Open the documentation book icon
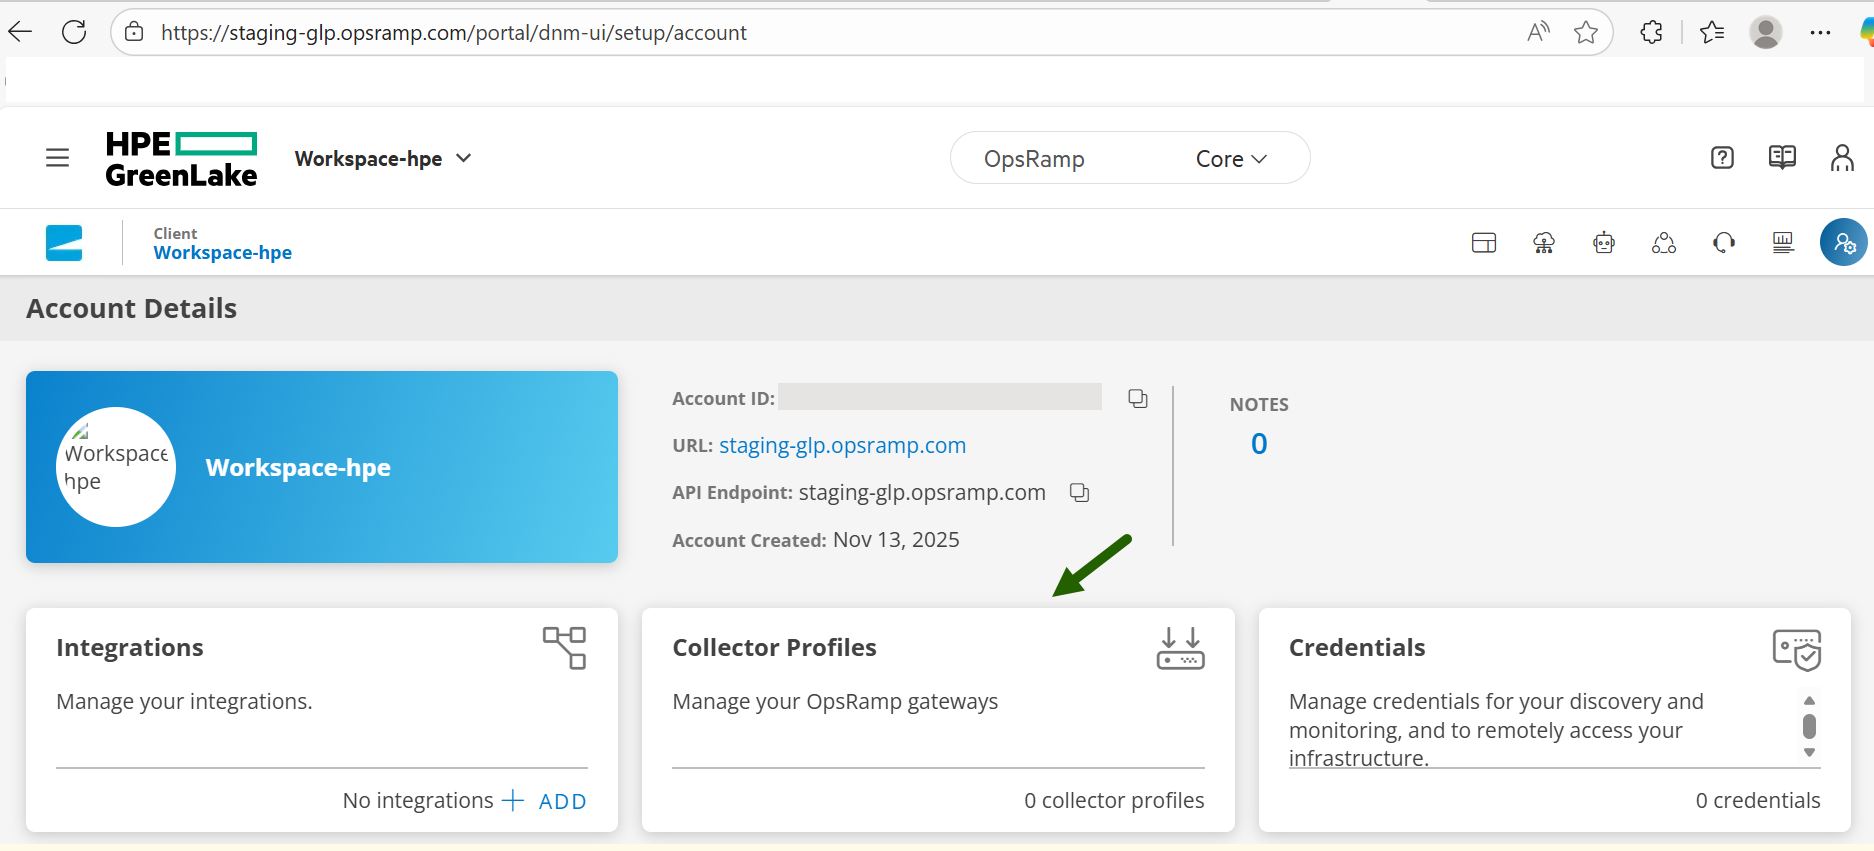This screenshot has height=851, width=1874. (x=1782, y=157)
